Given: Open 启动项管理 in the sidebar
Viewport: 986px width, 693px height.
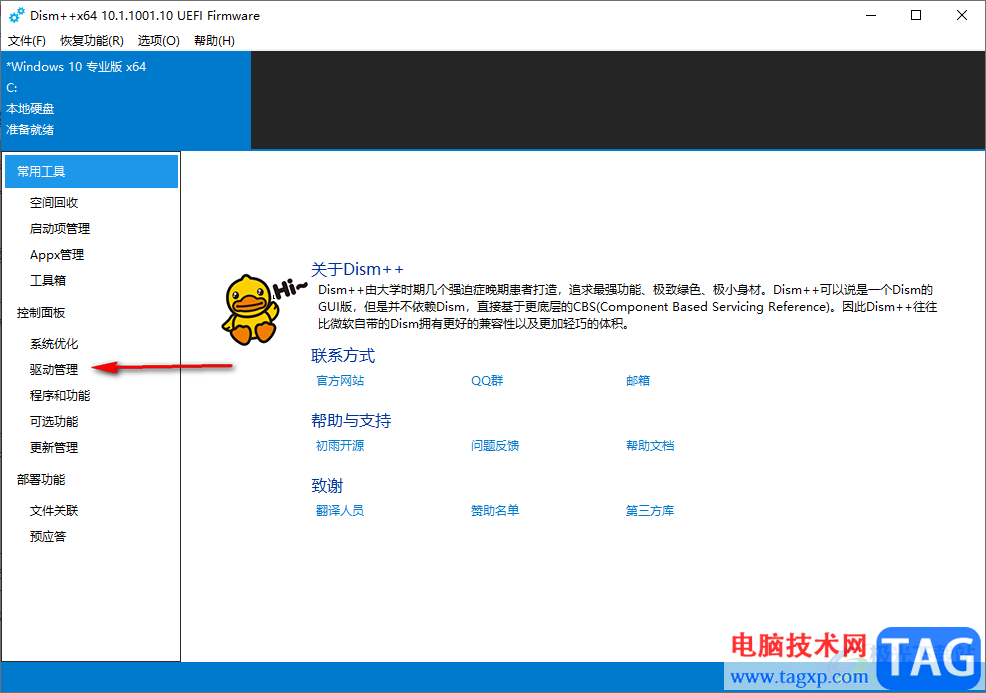Looking at the screenshot, I should [x=60, y=228].
